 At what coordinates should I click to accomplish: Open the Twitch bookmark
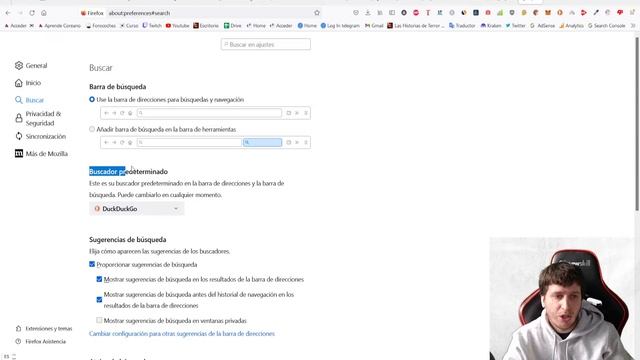152,26
